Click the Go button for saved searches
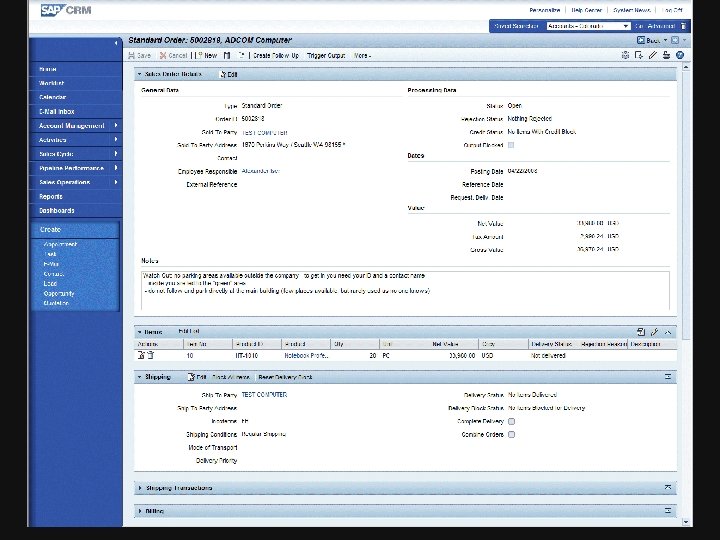This screenshot has height=540, width=720. point(639,26)
